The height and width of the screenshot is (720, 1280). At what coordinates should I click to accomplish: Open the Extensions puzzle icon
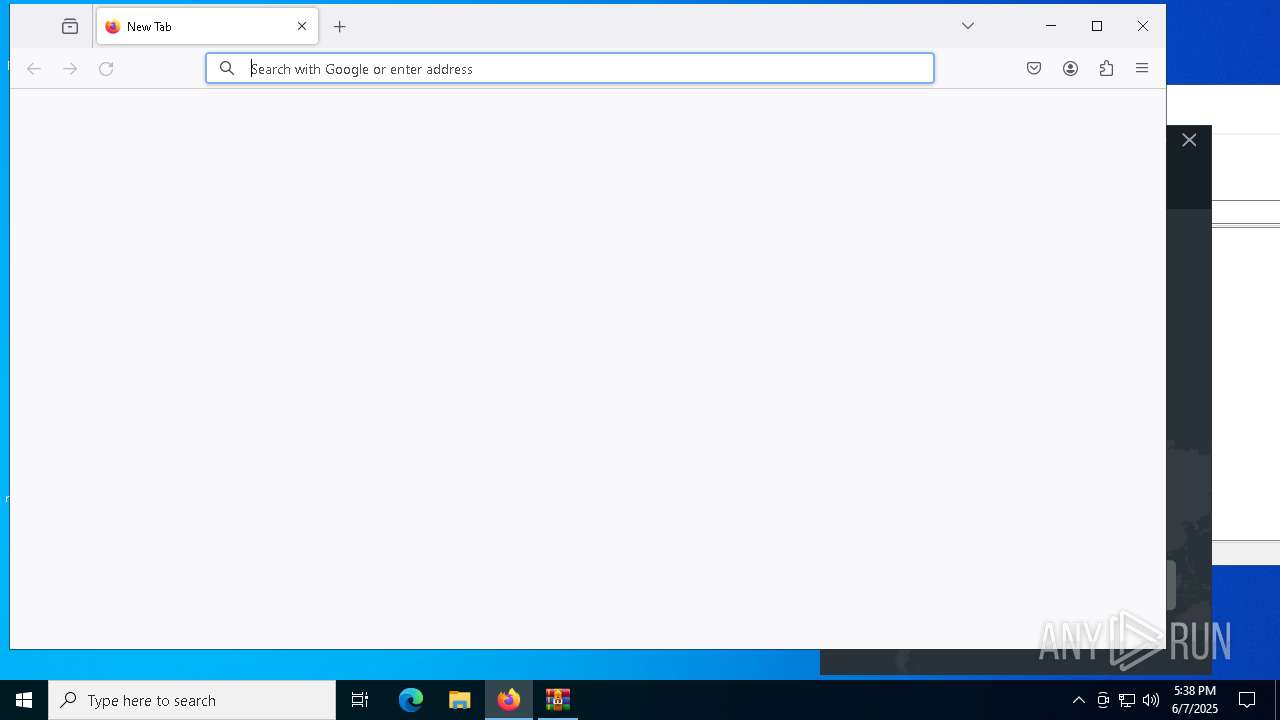[x=1106, y=69]
